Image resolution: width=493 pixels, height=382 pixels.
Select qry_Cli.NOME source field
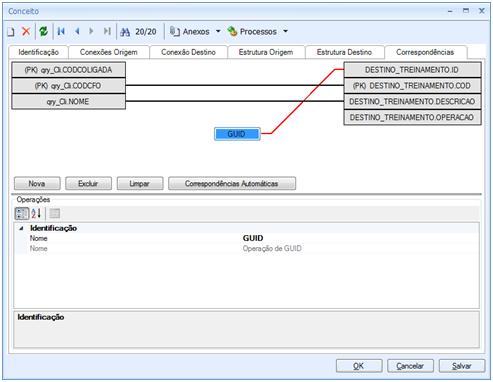69,102
